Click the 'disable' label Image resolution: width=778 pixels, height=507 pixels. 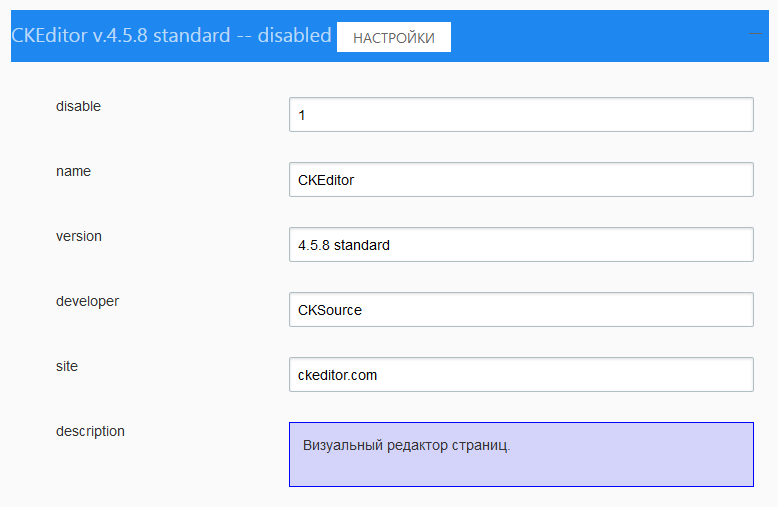[x=78, y=106]
